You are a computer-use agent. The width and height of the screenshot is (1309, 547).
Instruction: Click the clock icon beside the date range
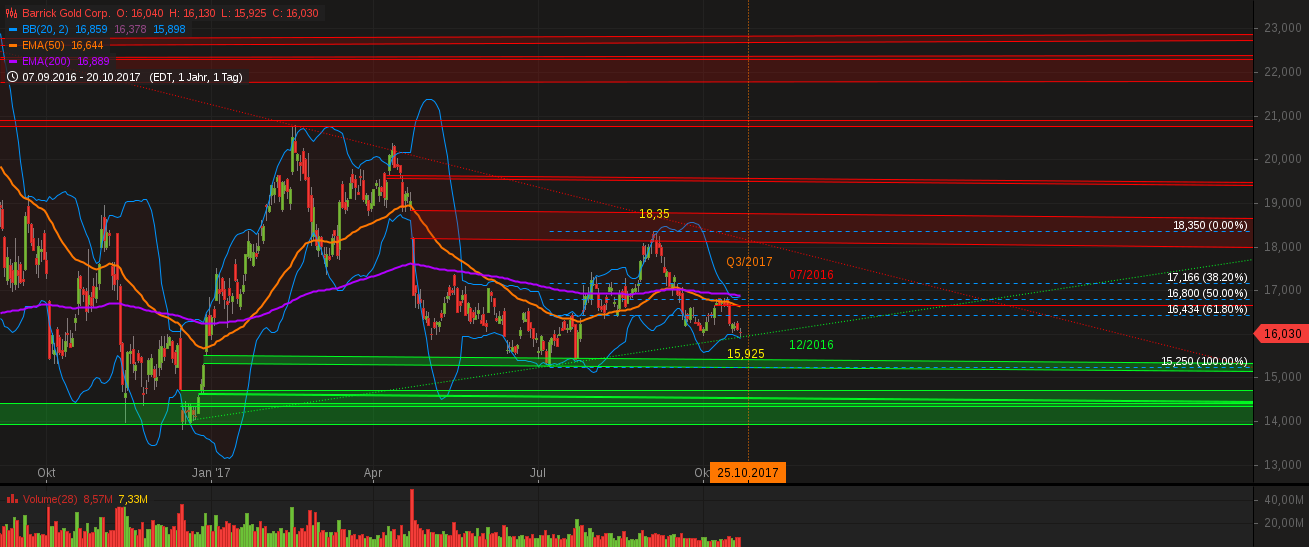pyautogui.click(x=12, y=76)
